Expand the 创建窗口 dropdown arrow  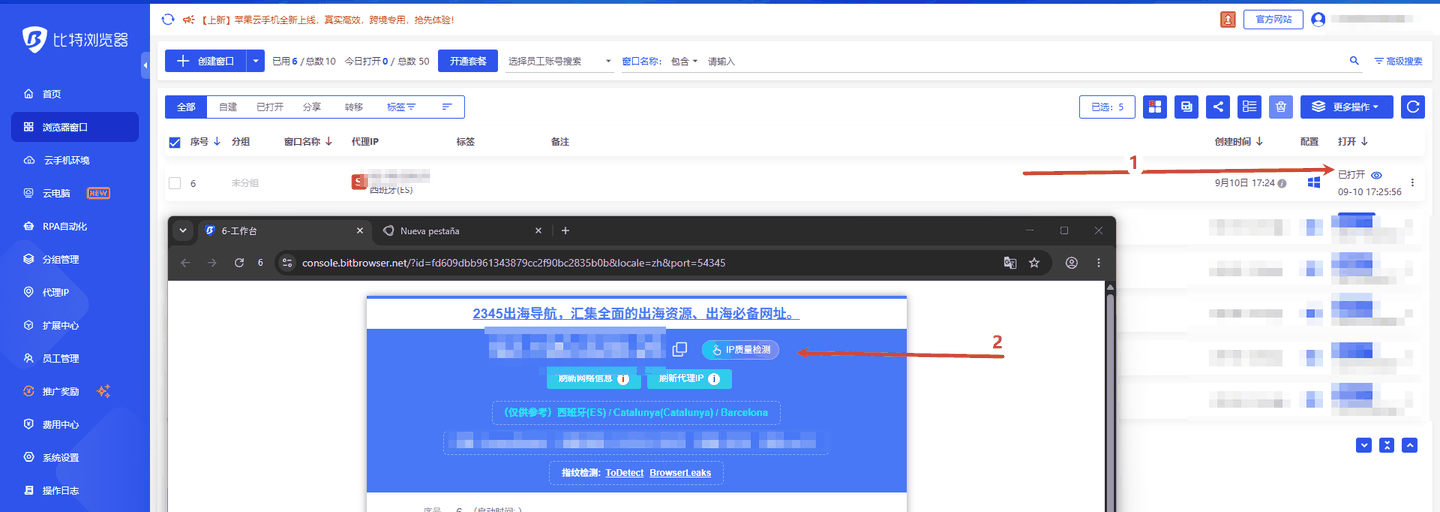click(x=255, y=61)
